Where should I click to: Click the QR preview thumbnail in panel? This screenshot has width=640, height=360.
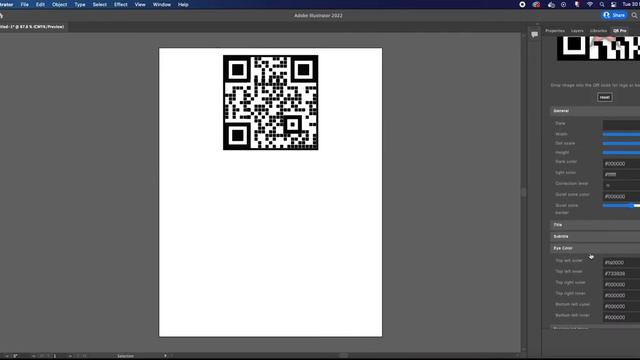pos(598,48)
